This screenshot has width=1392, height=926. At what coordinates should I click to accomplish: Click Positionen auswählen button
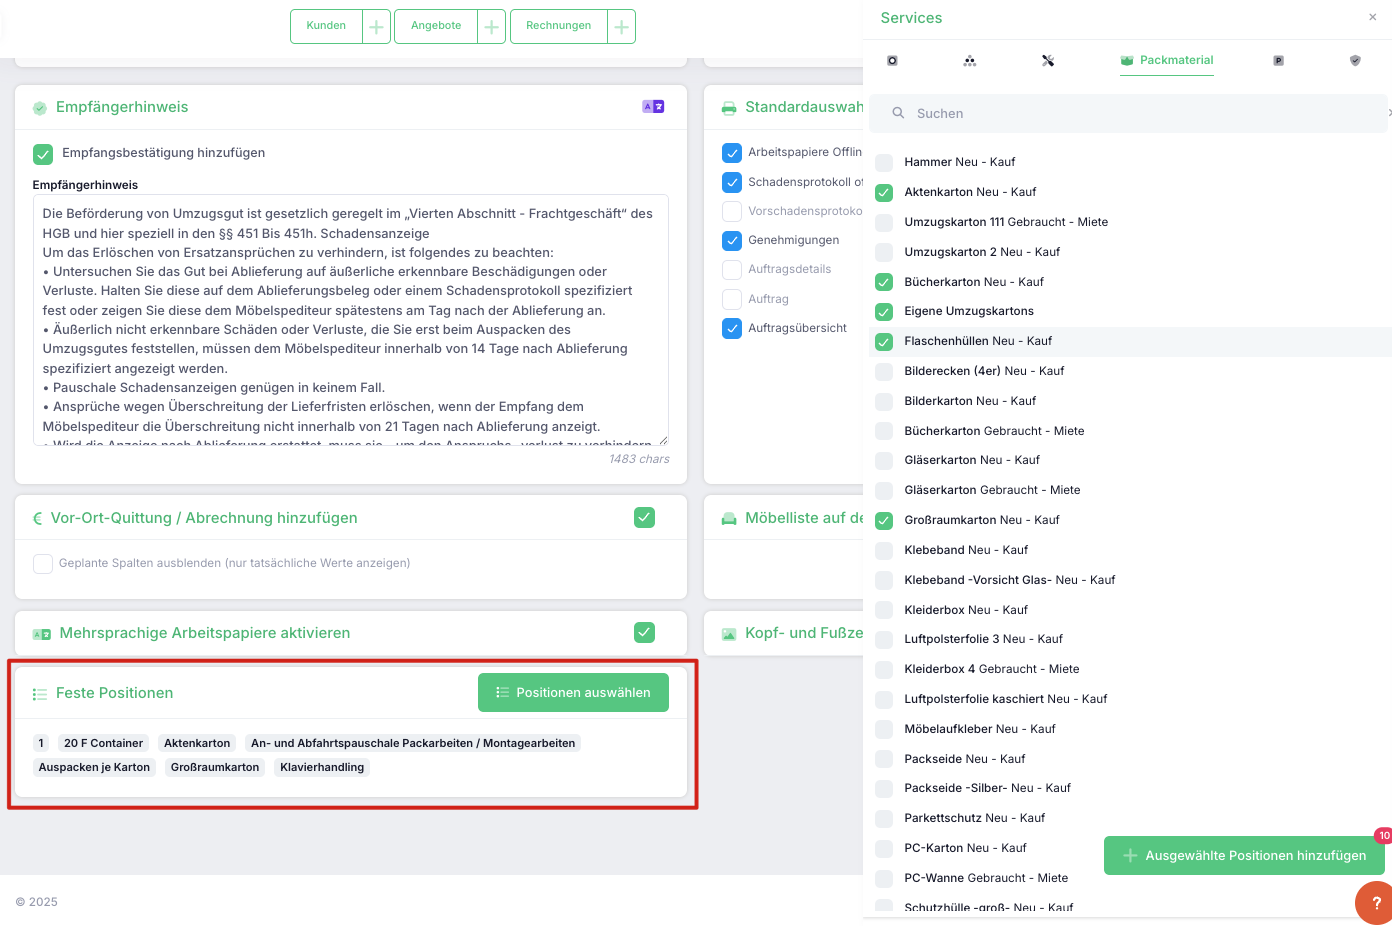coord(573,693)
